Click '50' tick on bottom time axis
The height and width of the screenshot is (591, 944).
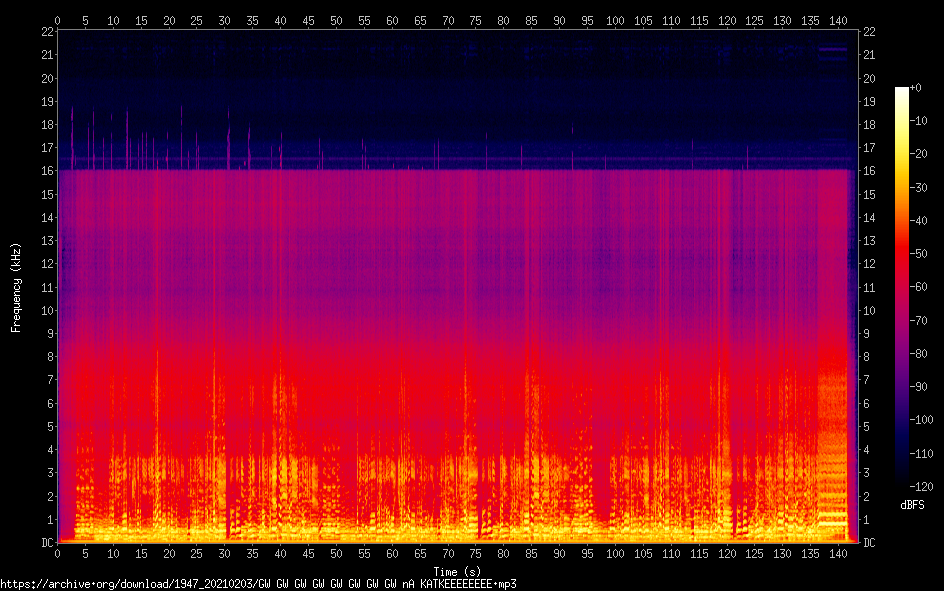(x=336, y=554)
